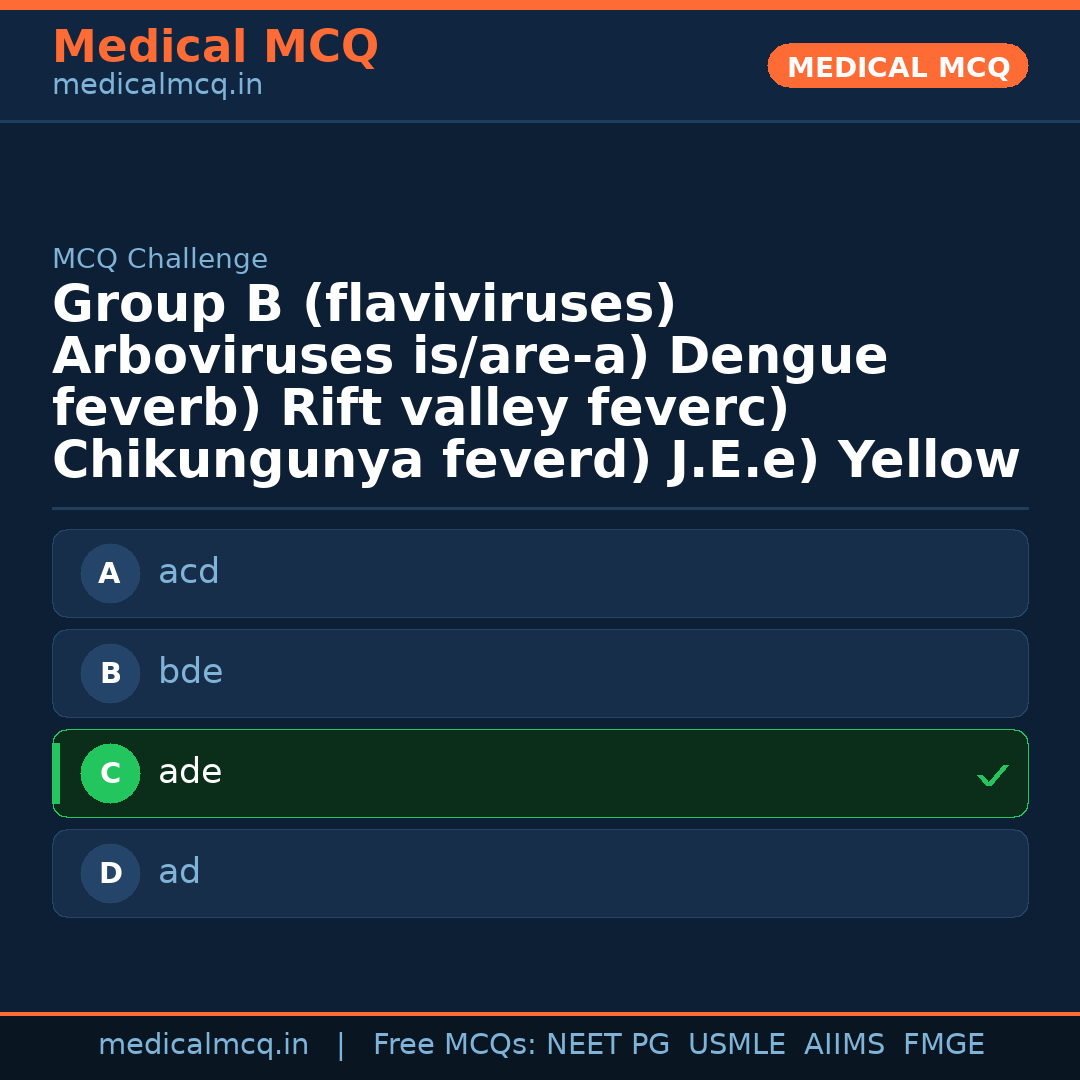Click the green checkmark on option C
This screenshot has height=1080, width=1080.
pos(992,774)
